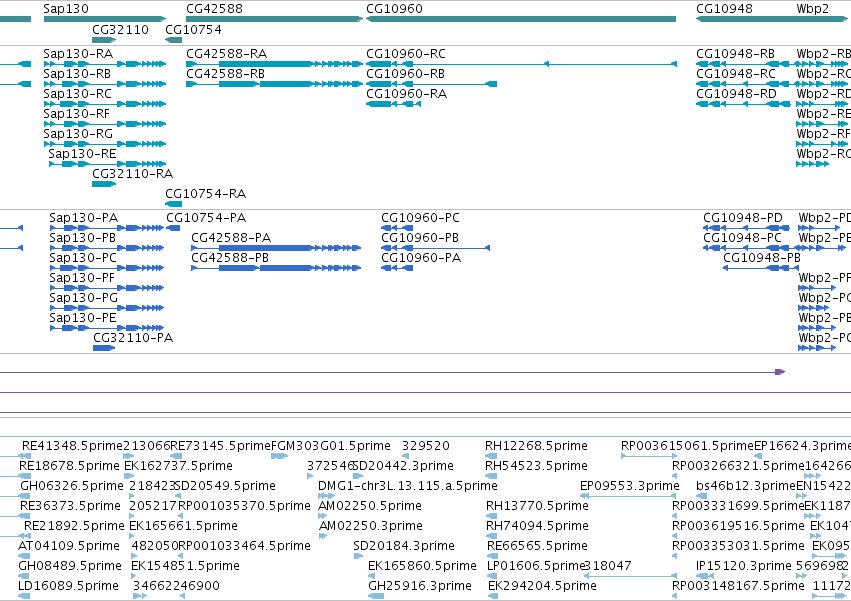Open EST RE66565.5prime
The width and height of the screenshot is (851, 601).
(x=537, y=546)
